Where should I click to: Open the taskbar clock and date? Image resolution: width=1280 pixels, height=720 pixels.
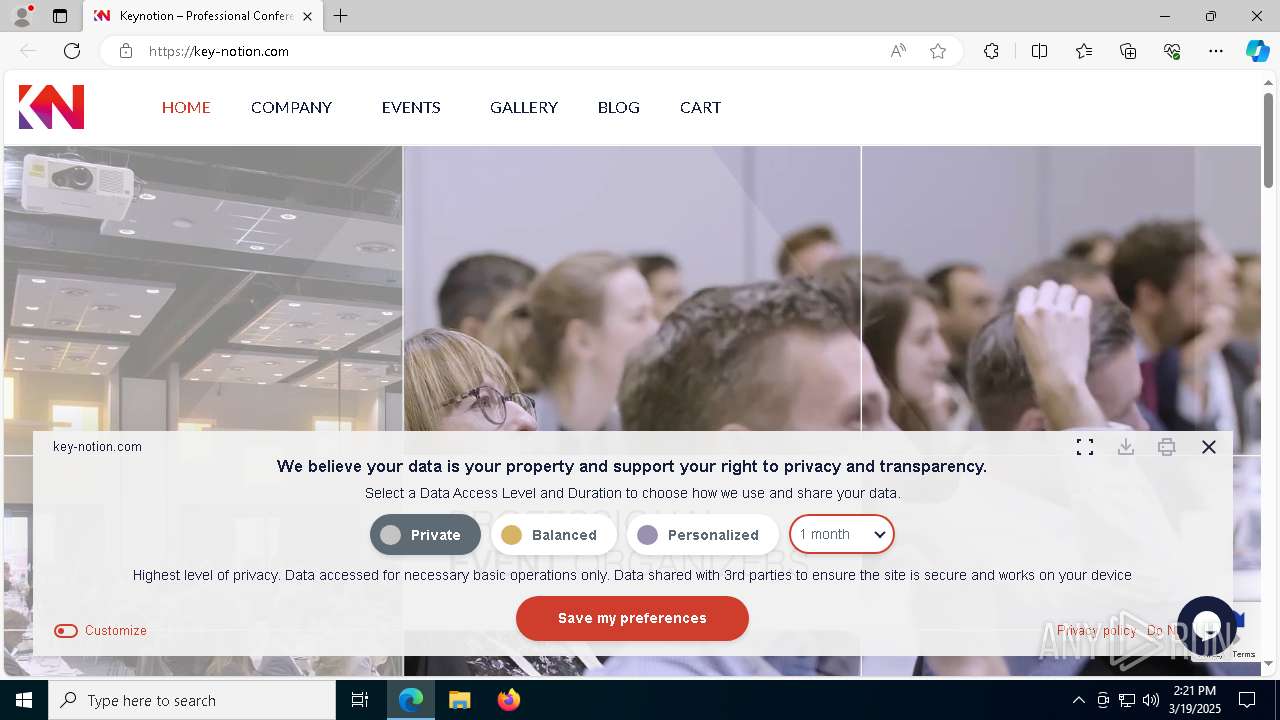click(x=1197, y=700)
